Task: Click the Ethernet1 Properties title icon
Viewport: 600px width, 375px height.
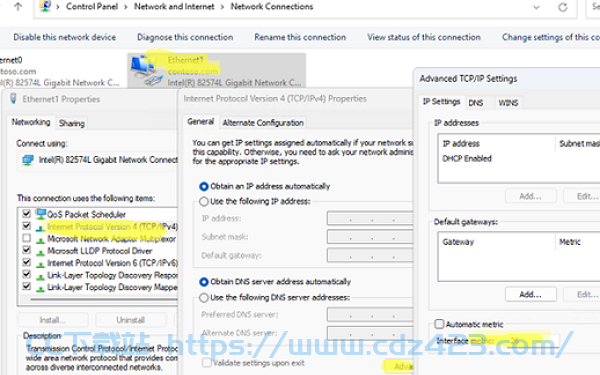Action: [13, 99]
